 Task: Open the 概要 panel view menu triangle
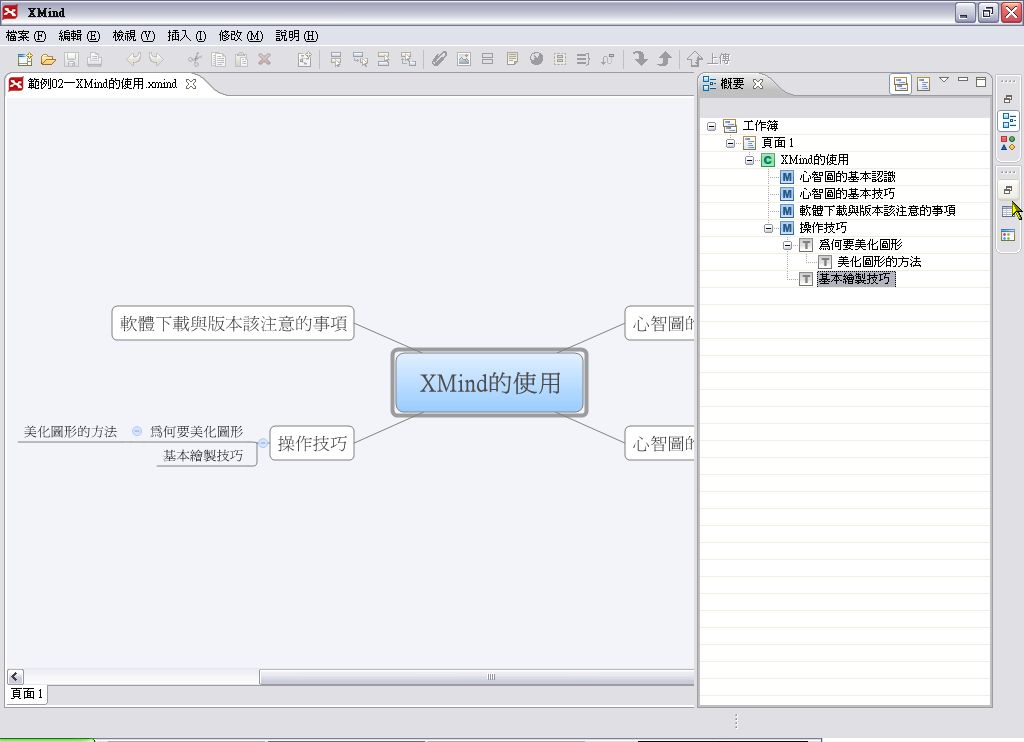[944, 80]
